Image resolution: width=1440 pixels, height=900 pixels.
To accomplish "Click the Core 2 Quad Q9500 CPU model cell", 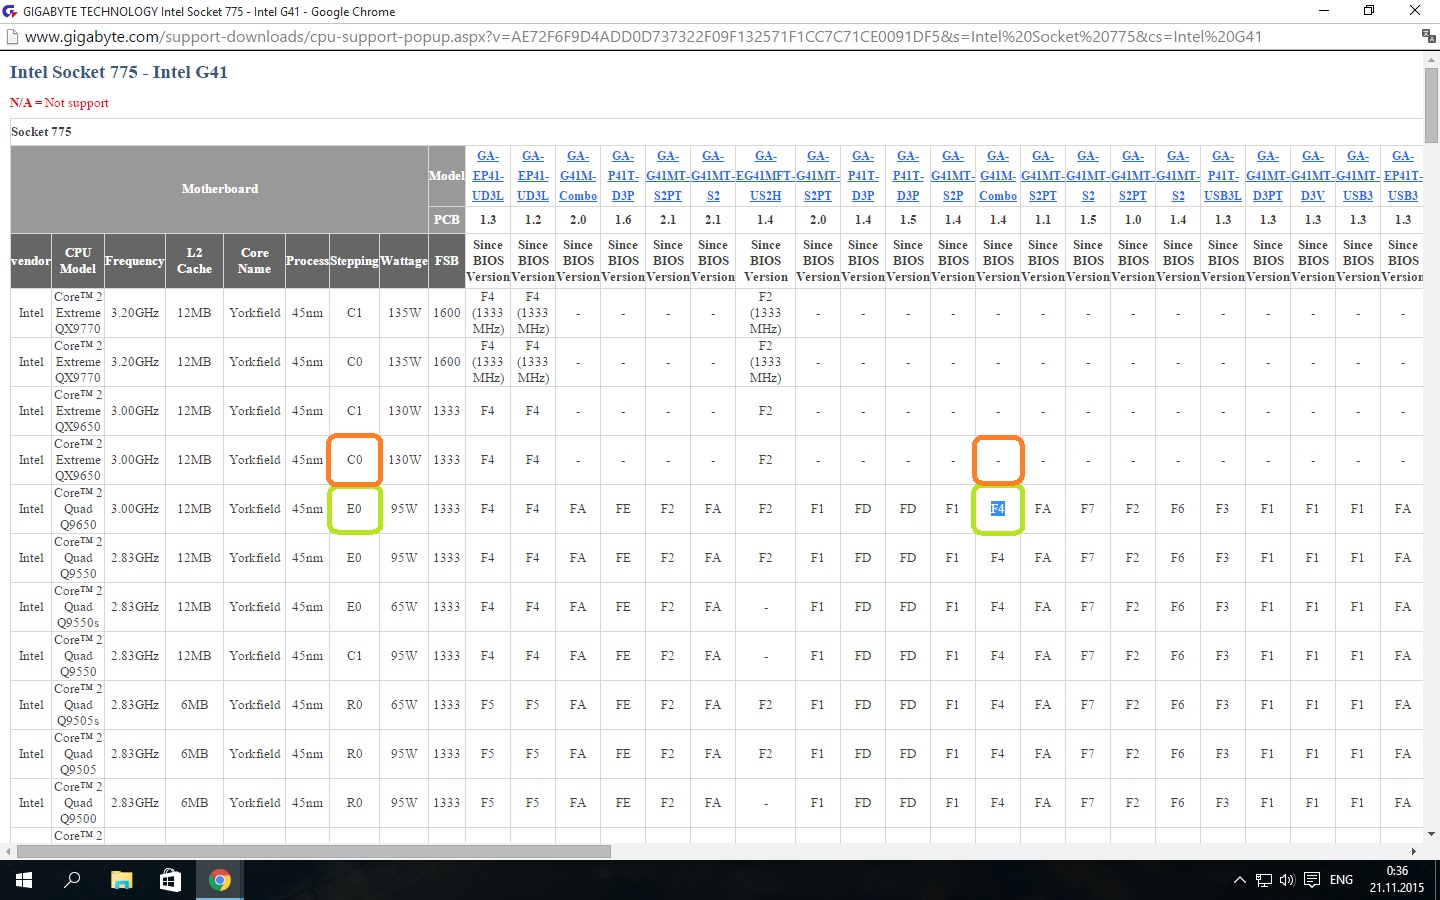I will [78, 803].
